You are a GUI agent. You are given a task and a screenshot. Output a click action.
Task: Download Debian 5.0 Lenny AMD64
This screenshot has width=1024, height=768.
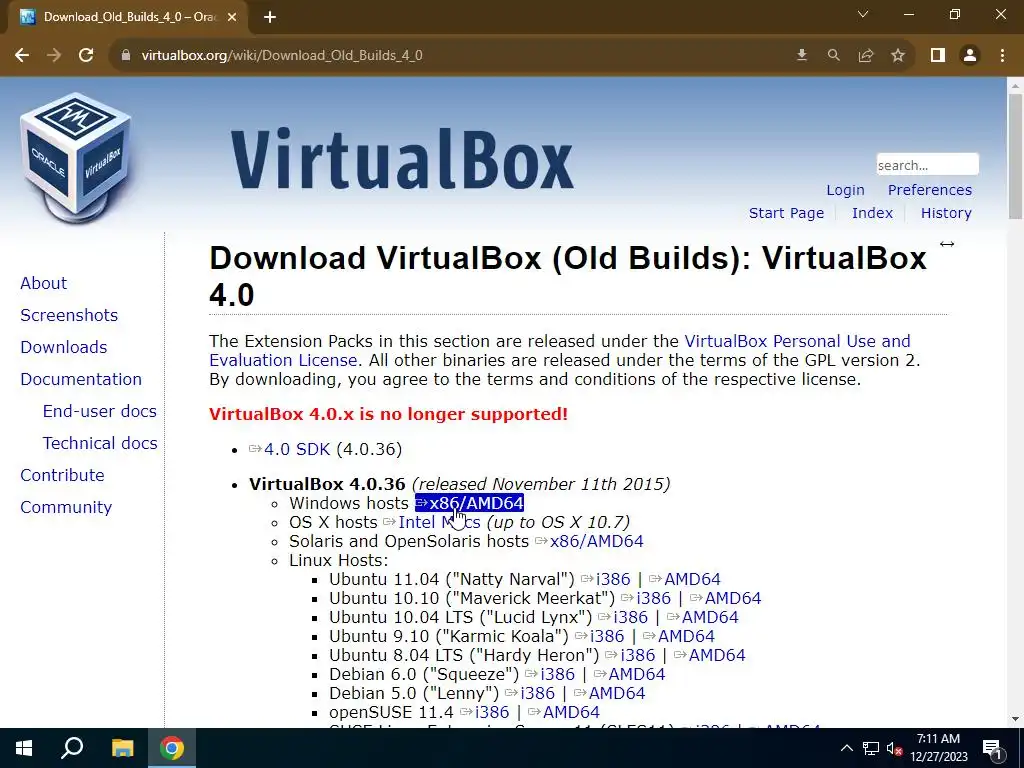click(609, 693)
